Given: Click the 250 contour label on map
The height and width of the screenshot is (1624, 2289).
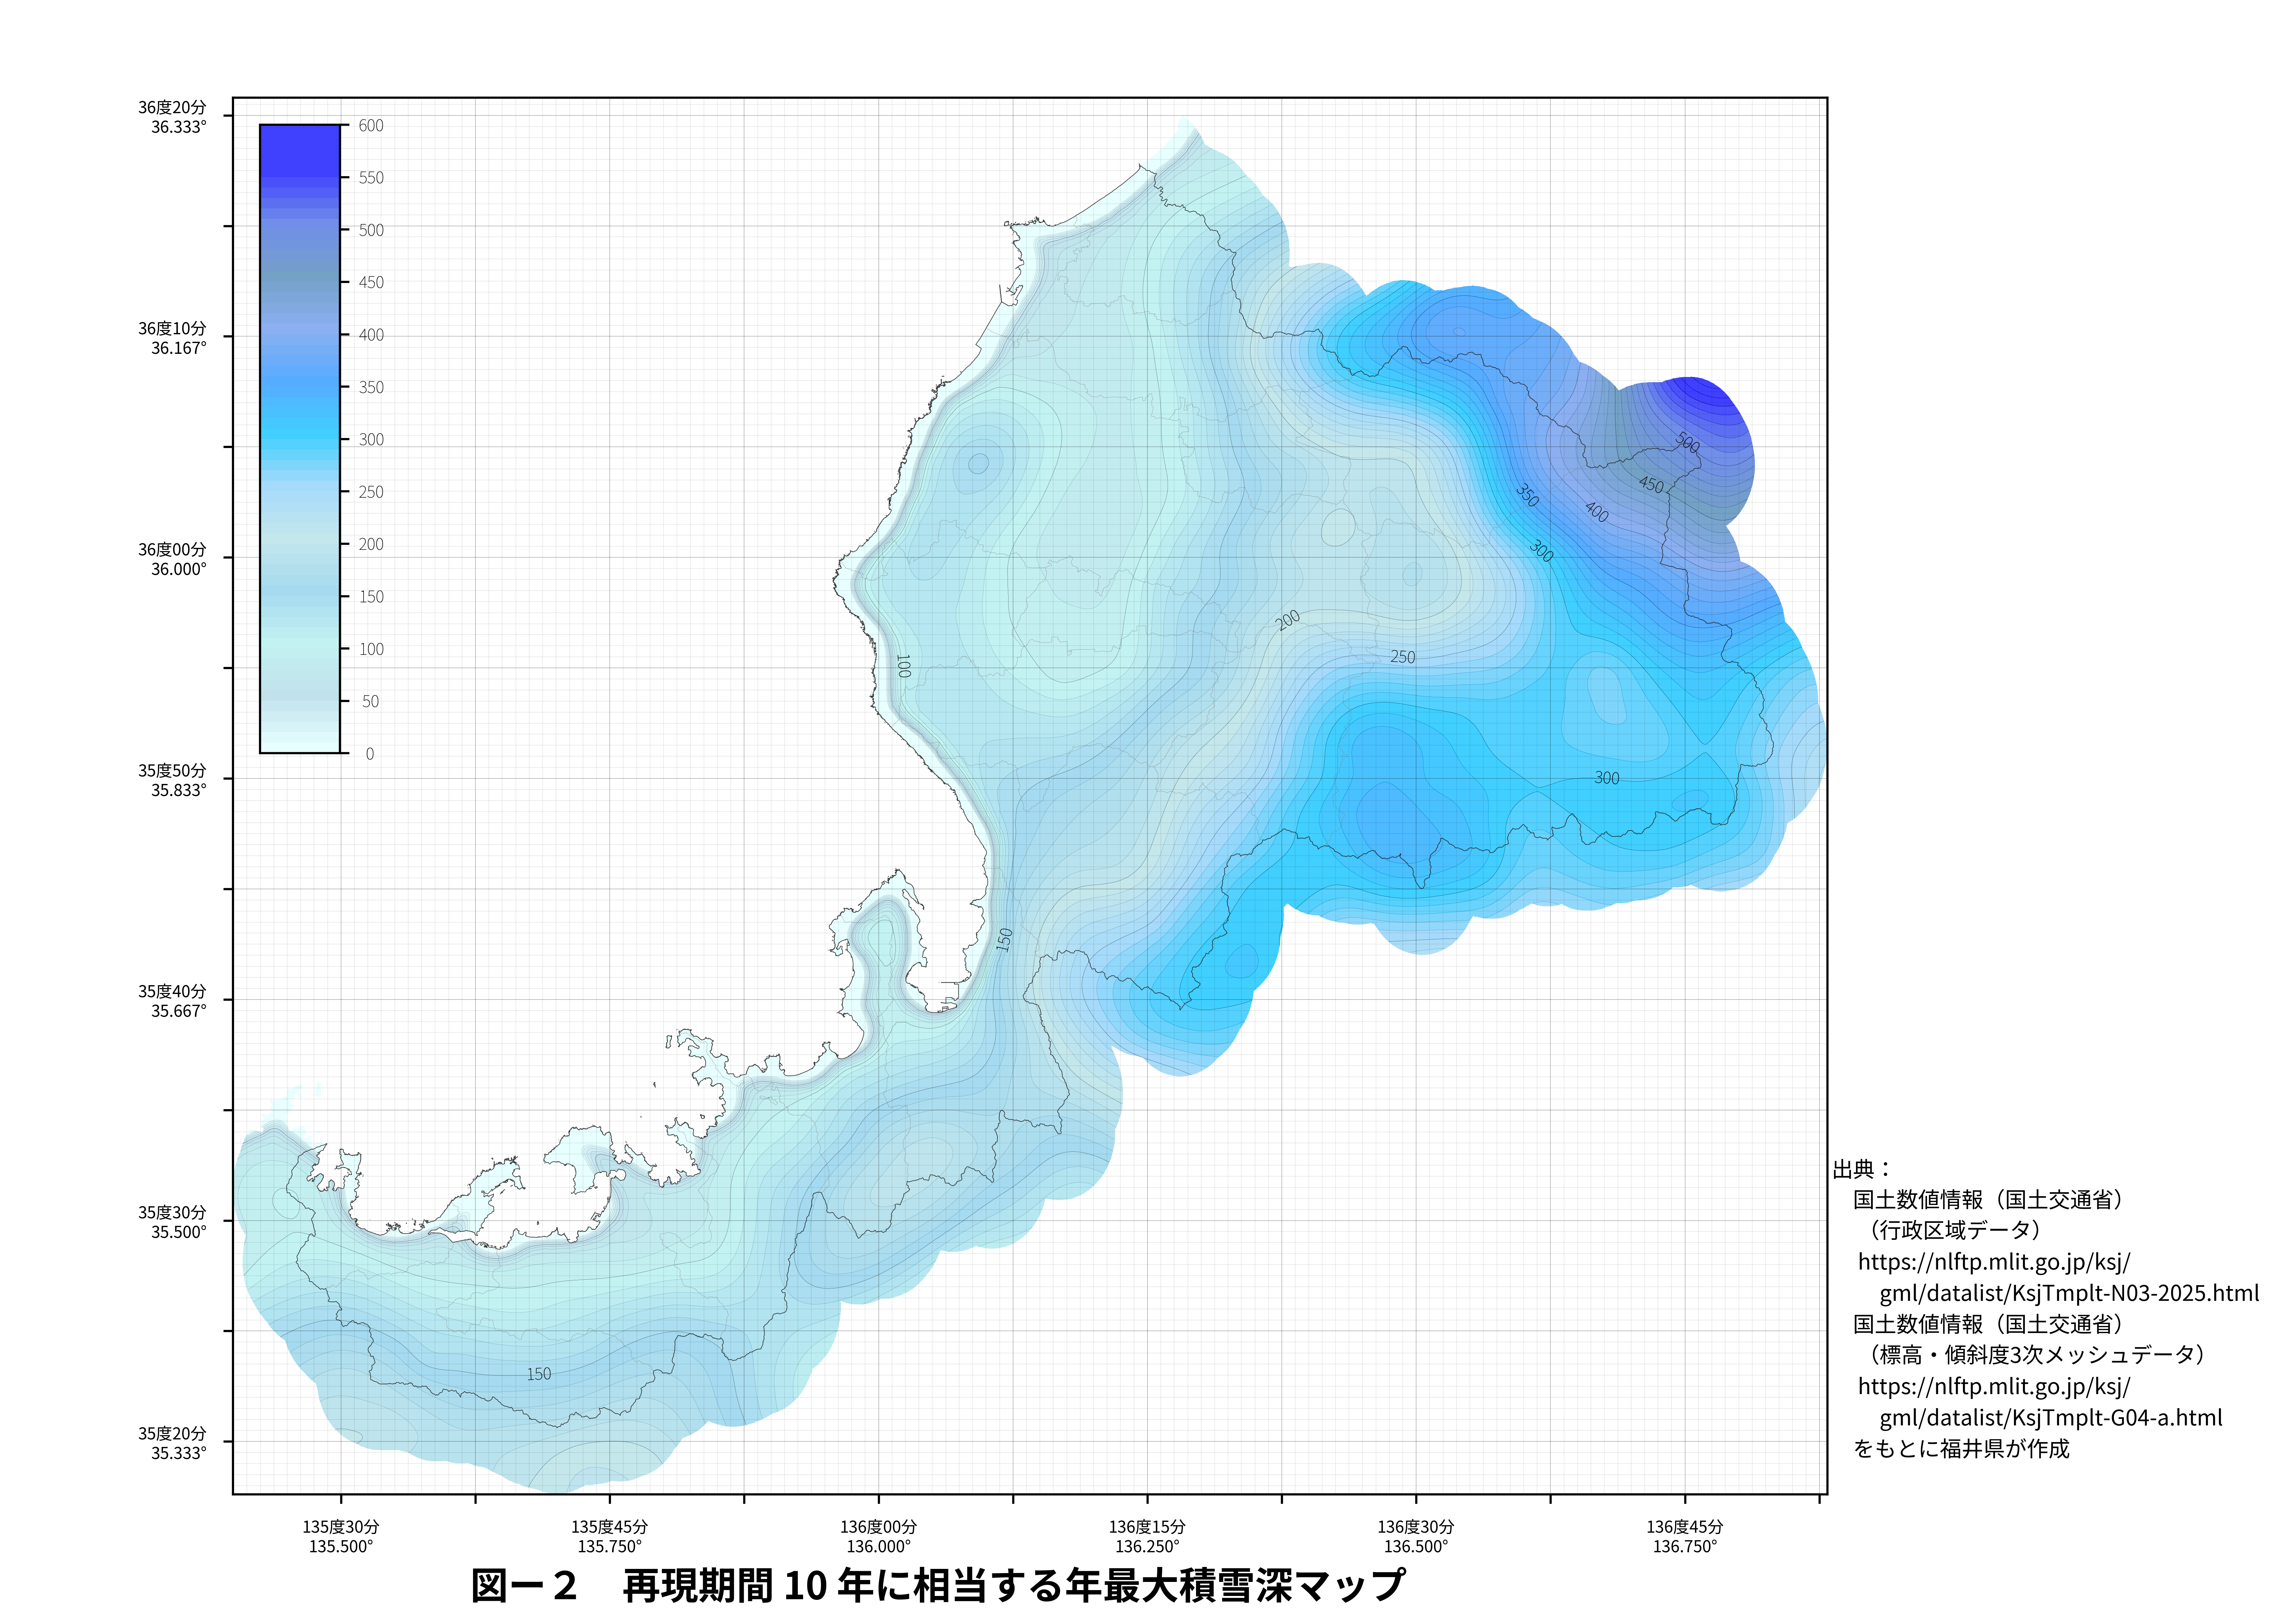Looking at the screenshot, I should (1403, 657).
